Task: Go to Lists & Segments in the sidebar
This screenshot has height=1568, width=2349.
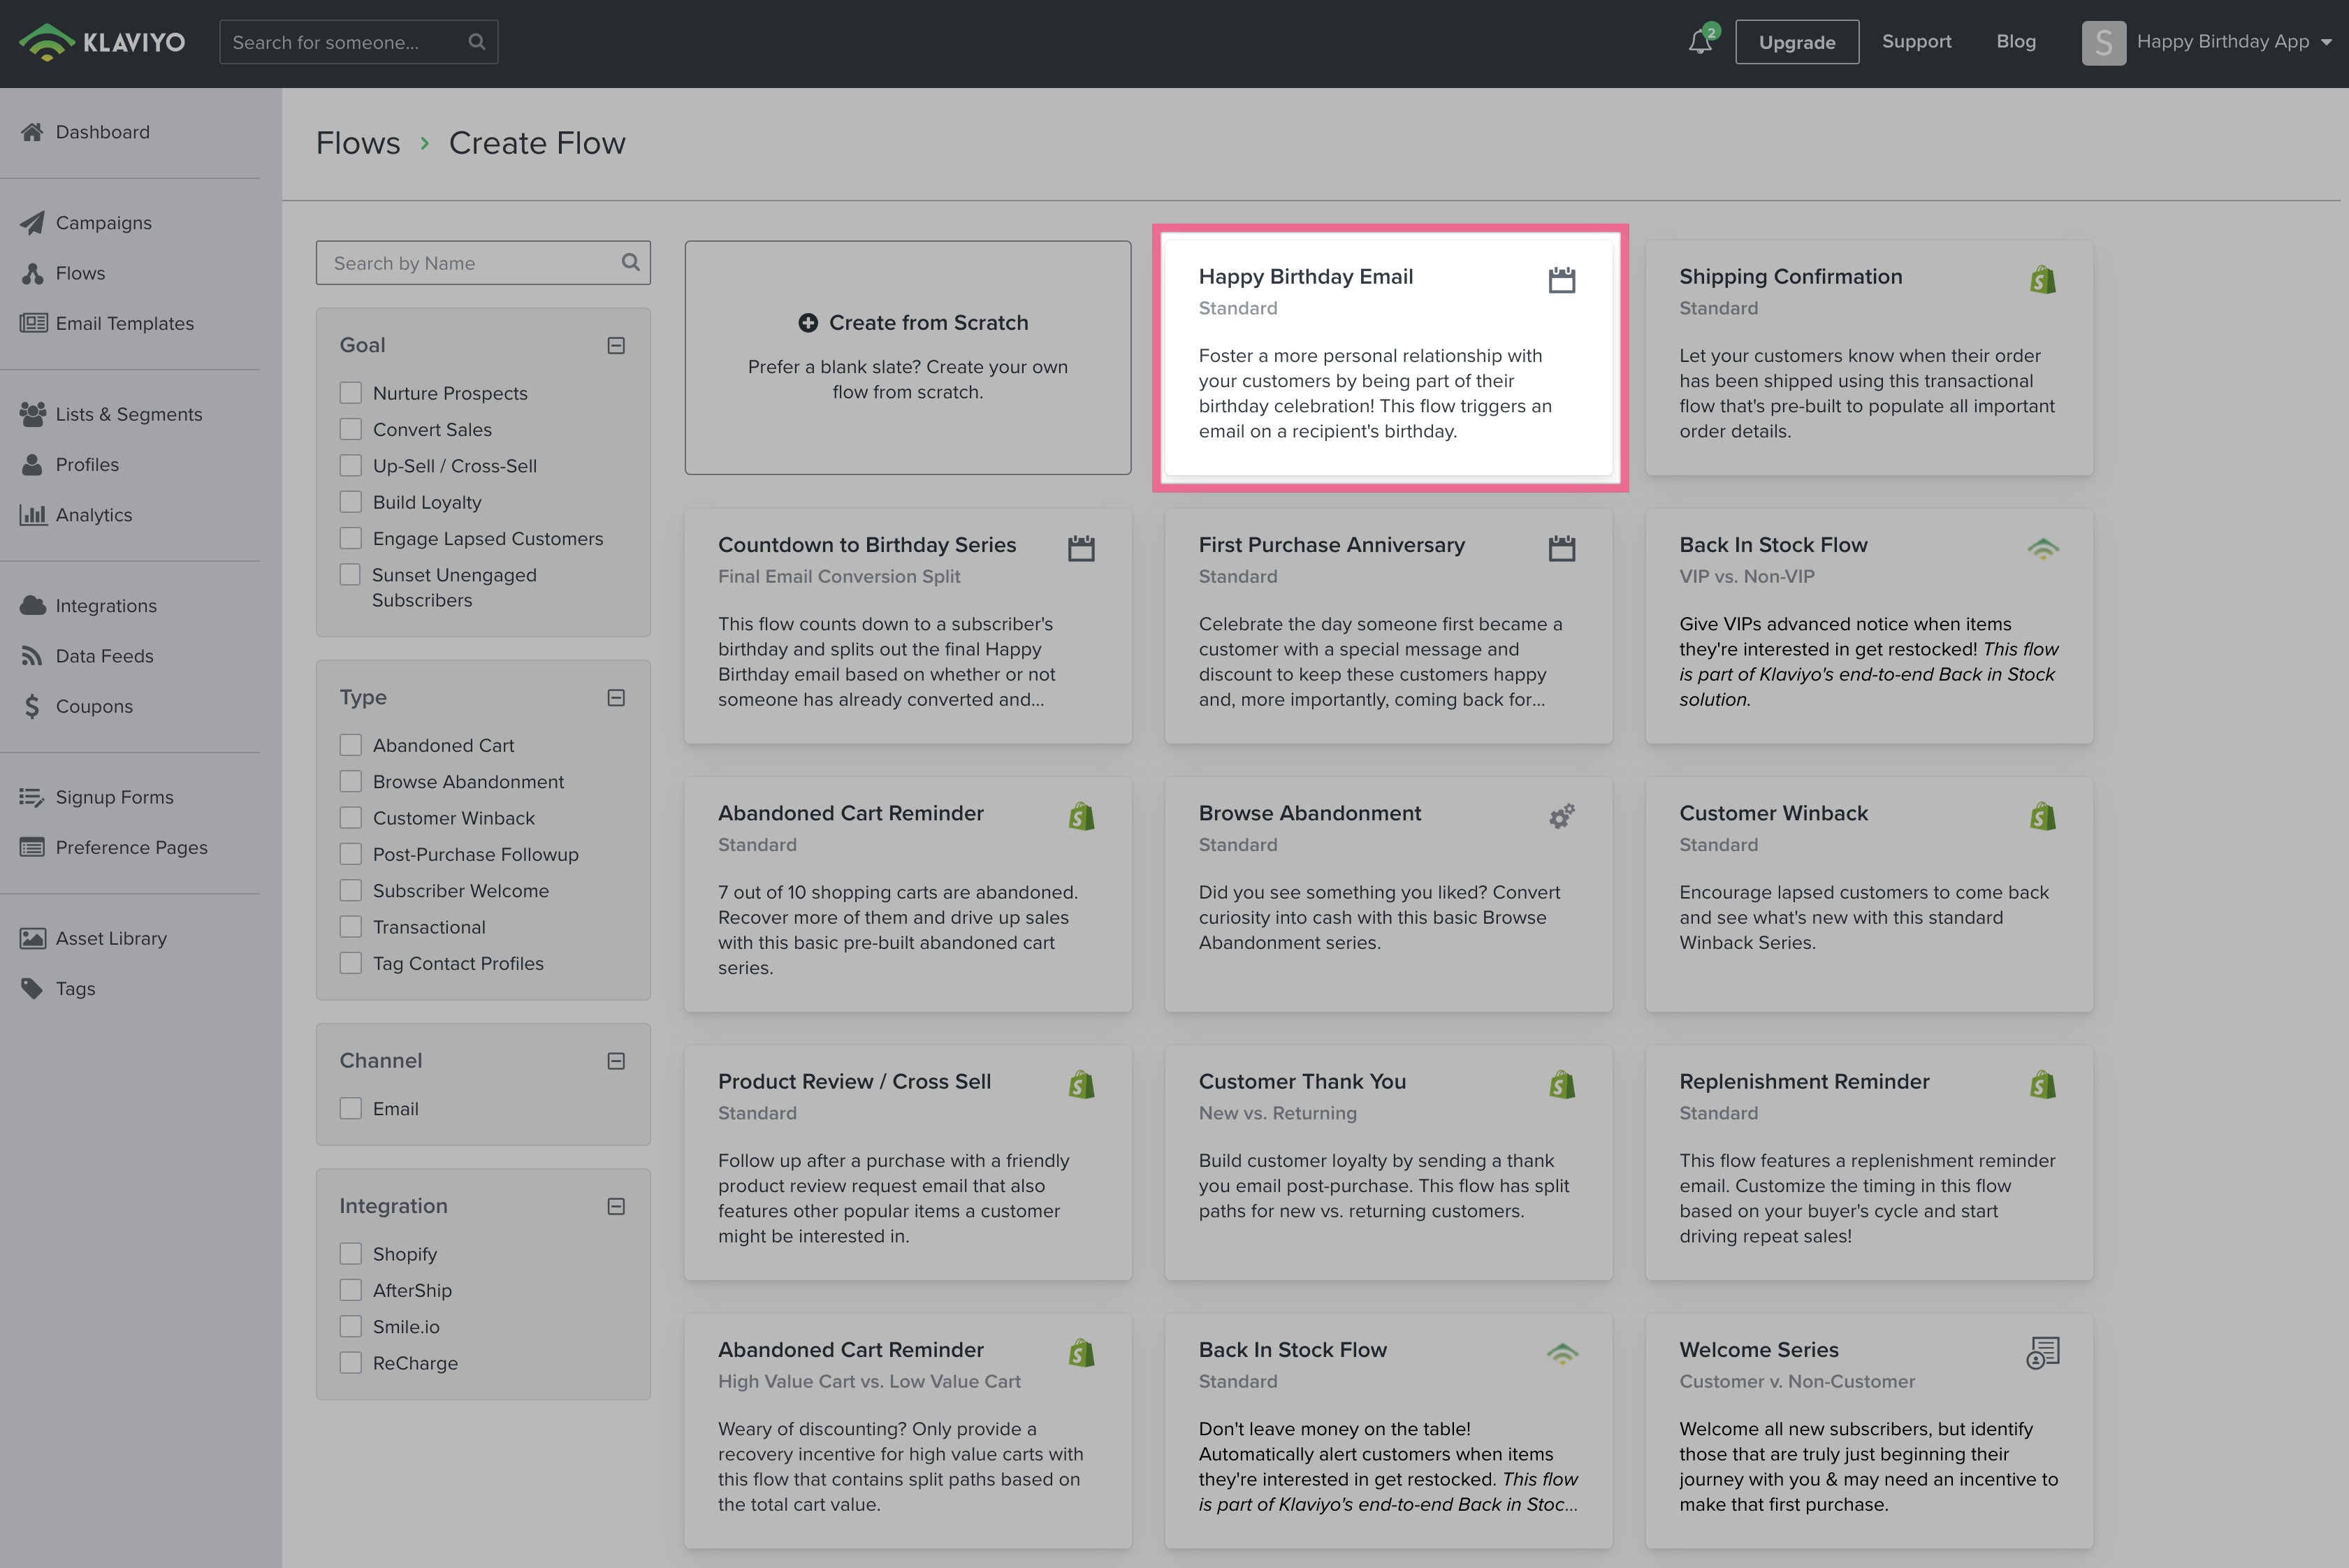Action: click(x=128, y=414)
